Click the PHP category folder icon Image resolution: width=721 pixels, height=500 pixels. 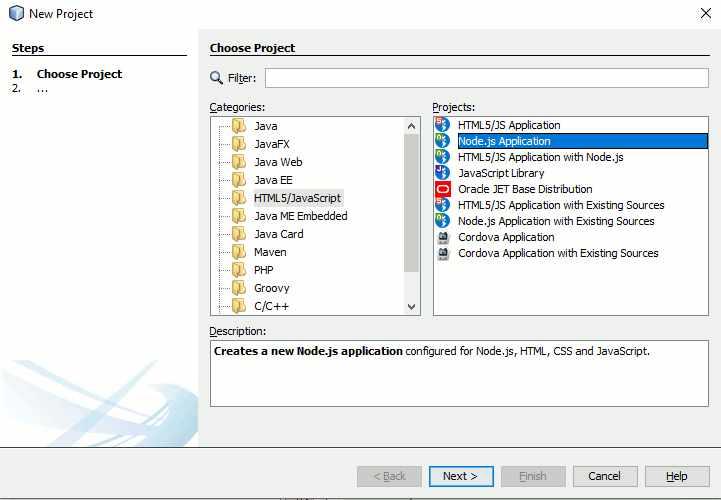(x=239, y=270)
